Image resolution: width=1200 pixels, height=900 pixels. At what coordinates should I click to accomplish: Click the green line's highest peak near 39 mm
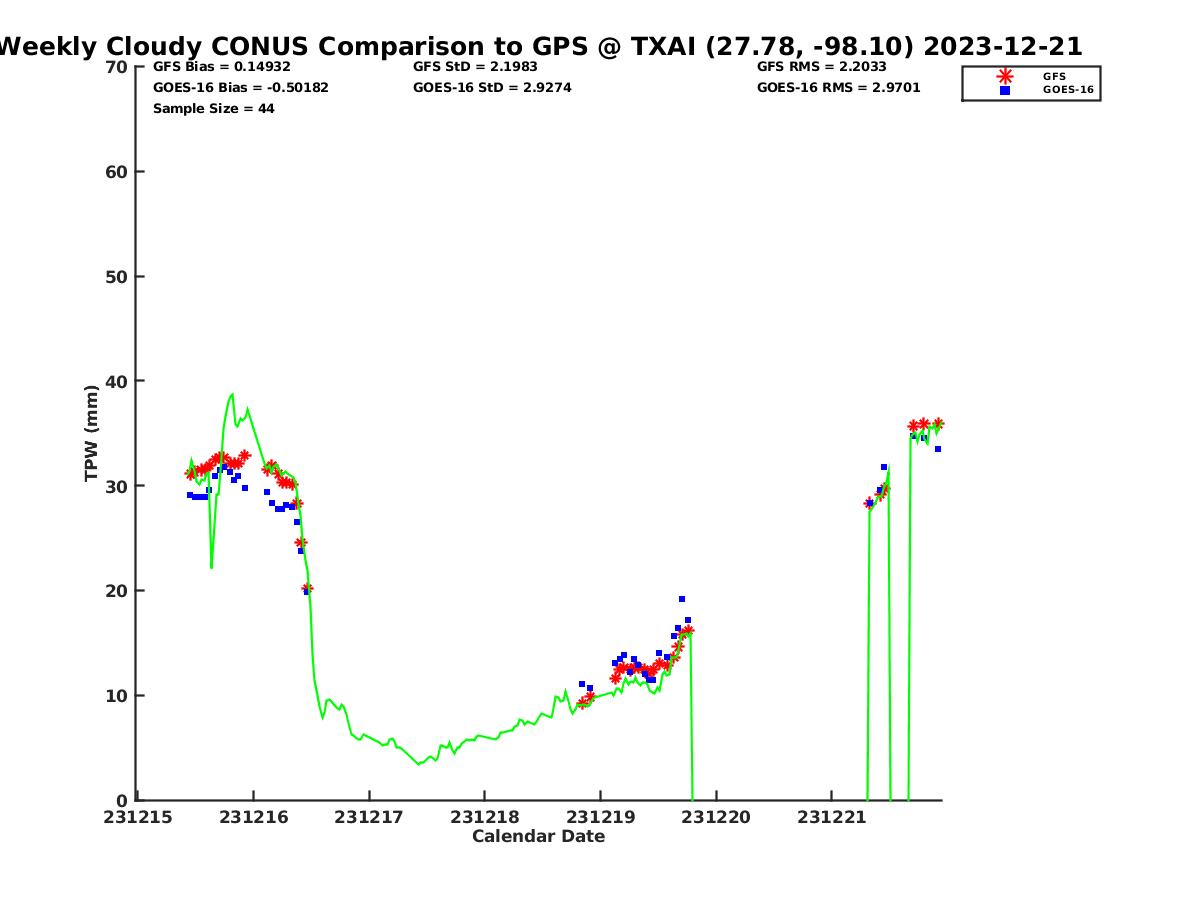[232, 394]
